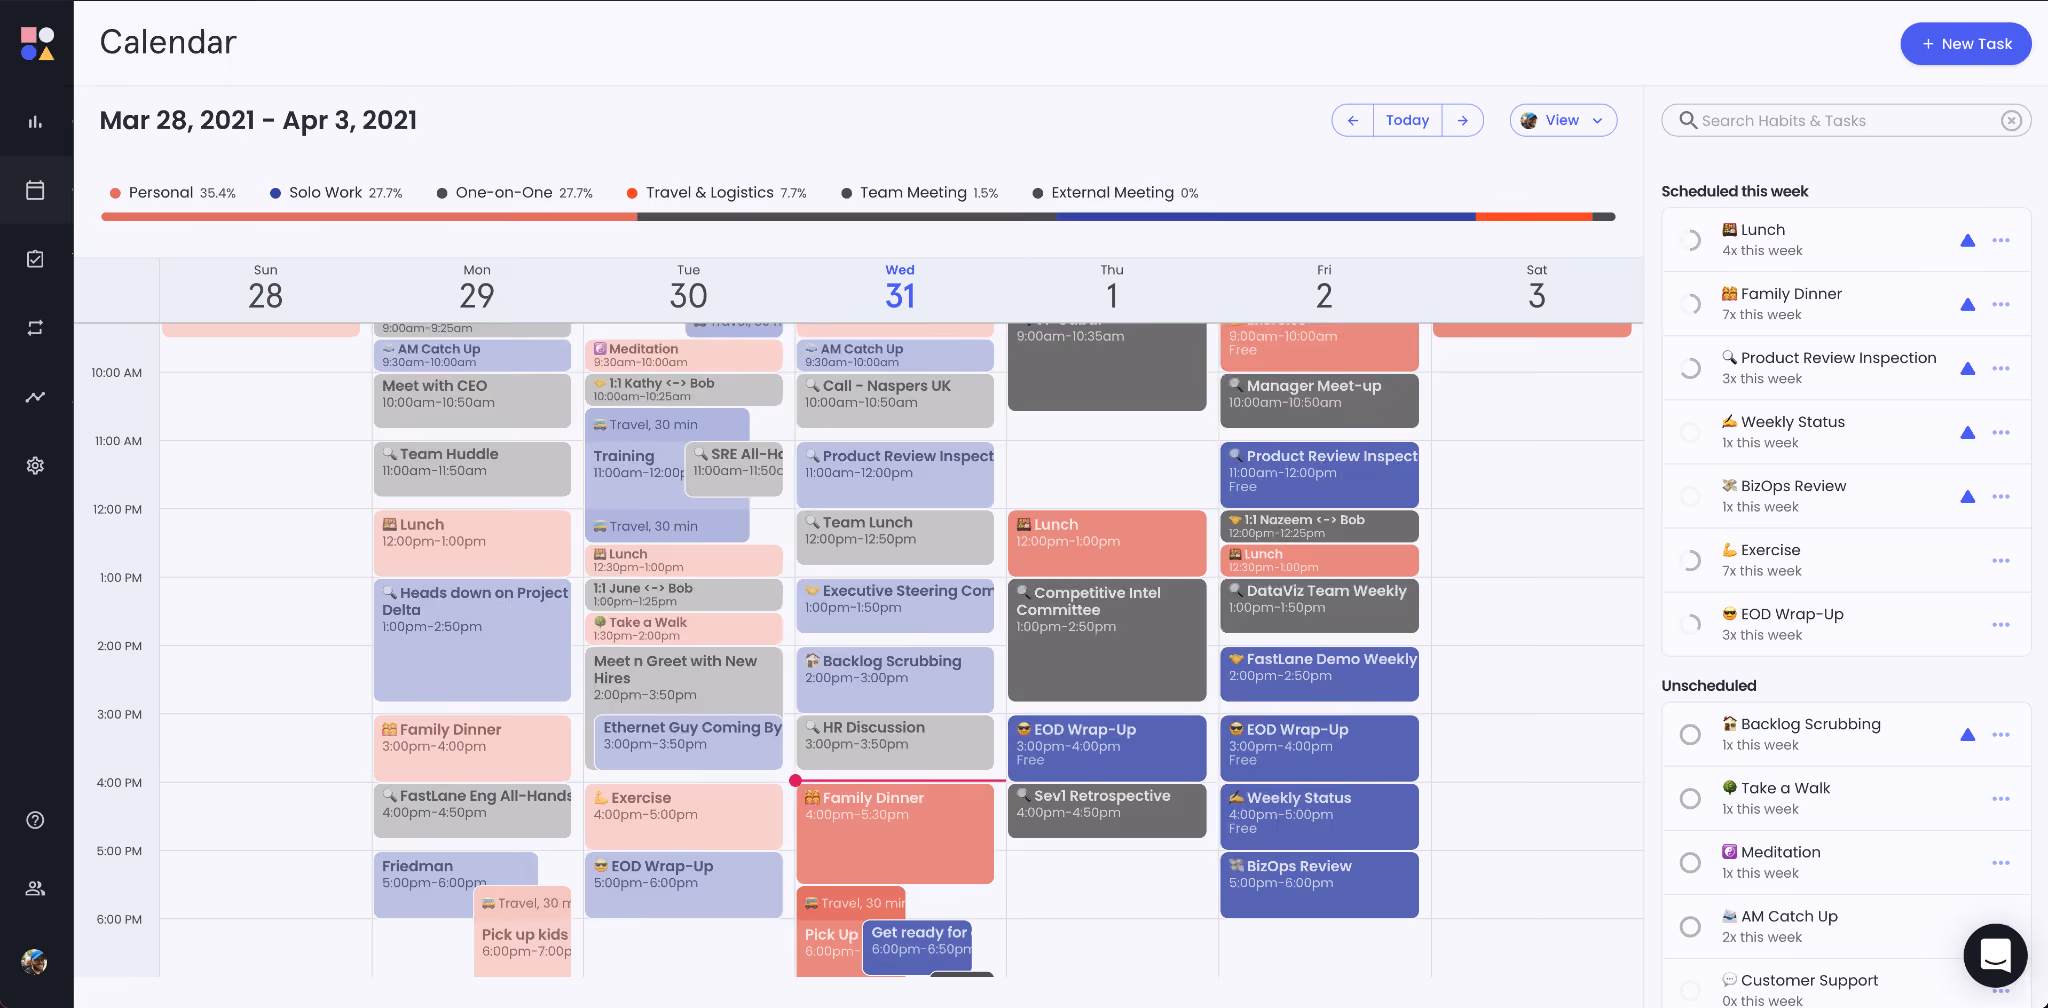Toggle Family Dinner progress circle
This screenshot has height=1008, width=2048.
coord(1690,304)
